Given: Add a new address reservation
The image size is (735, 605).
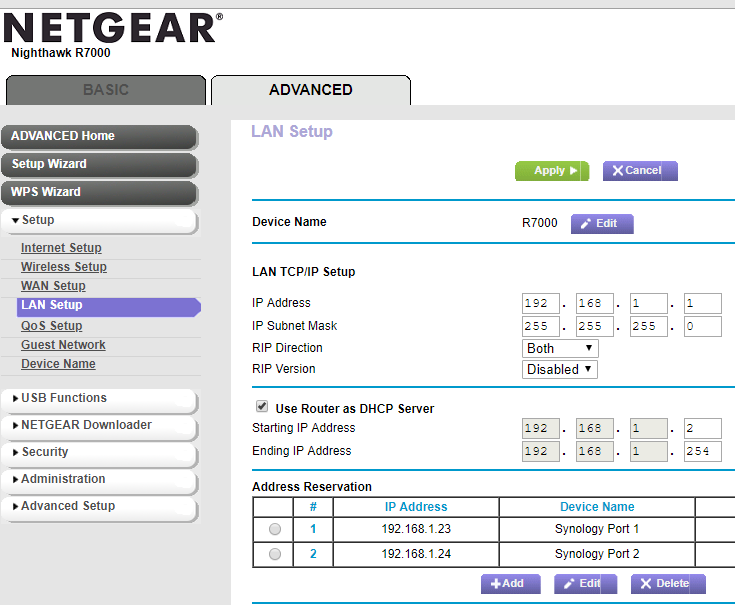Looking at the screenshot, I should (510, 584).
